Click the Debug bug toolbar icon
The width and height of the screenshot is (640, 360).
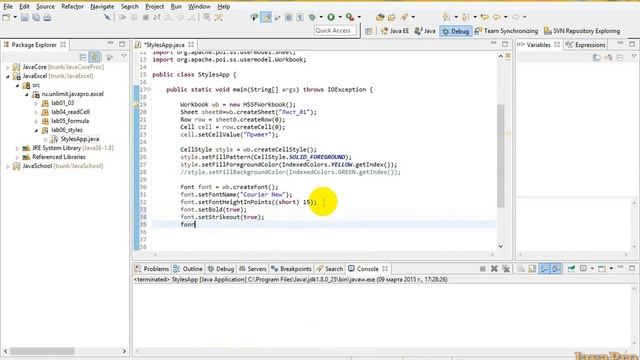click(312, 17)
